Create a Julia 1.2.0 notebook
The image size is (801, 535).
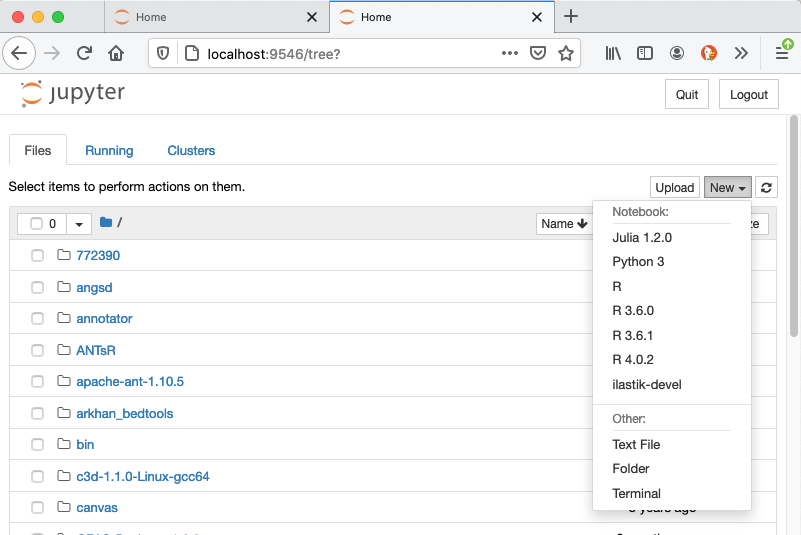pyautogui.click(x=671, y=238)
